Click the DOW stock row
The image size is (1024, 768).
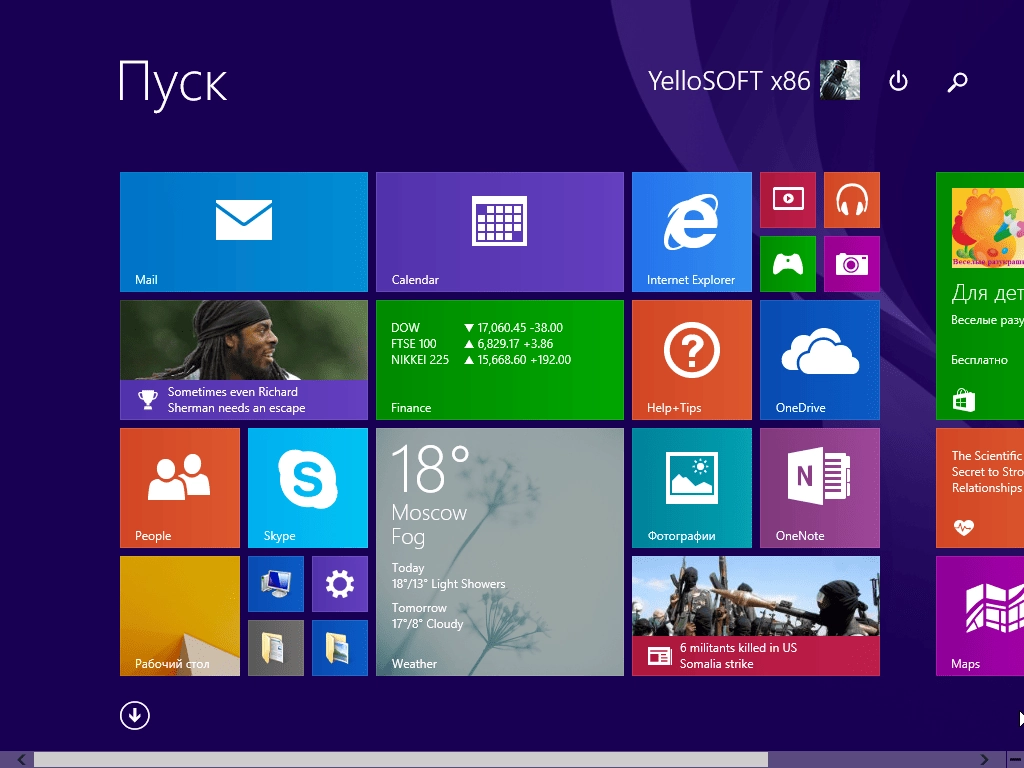477,328
